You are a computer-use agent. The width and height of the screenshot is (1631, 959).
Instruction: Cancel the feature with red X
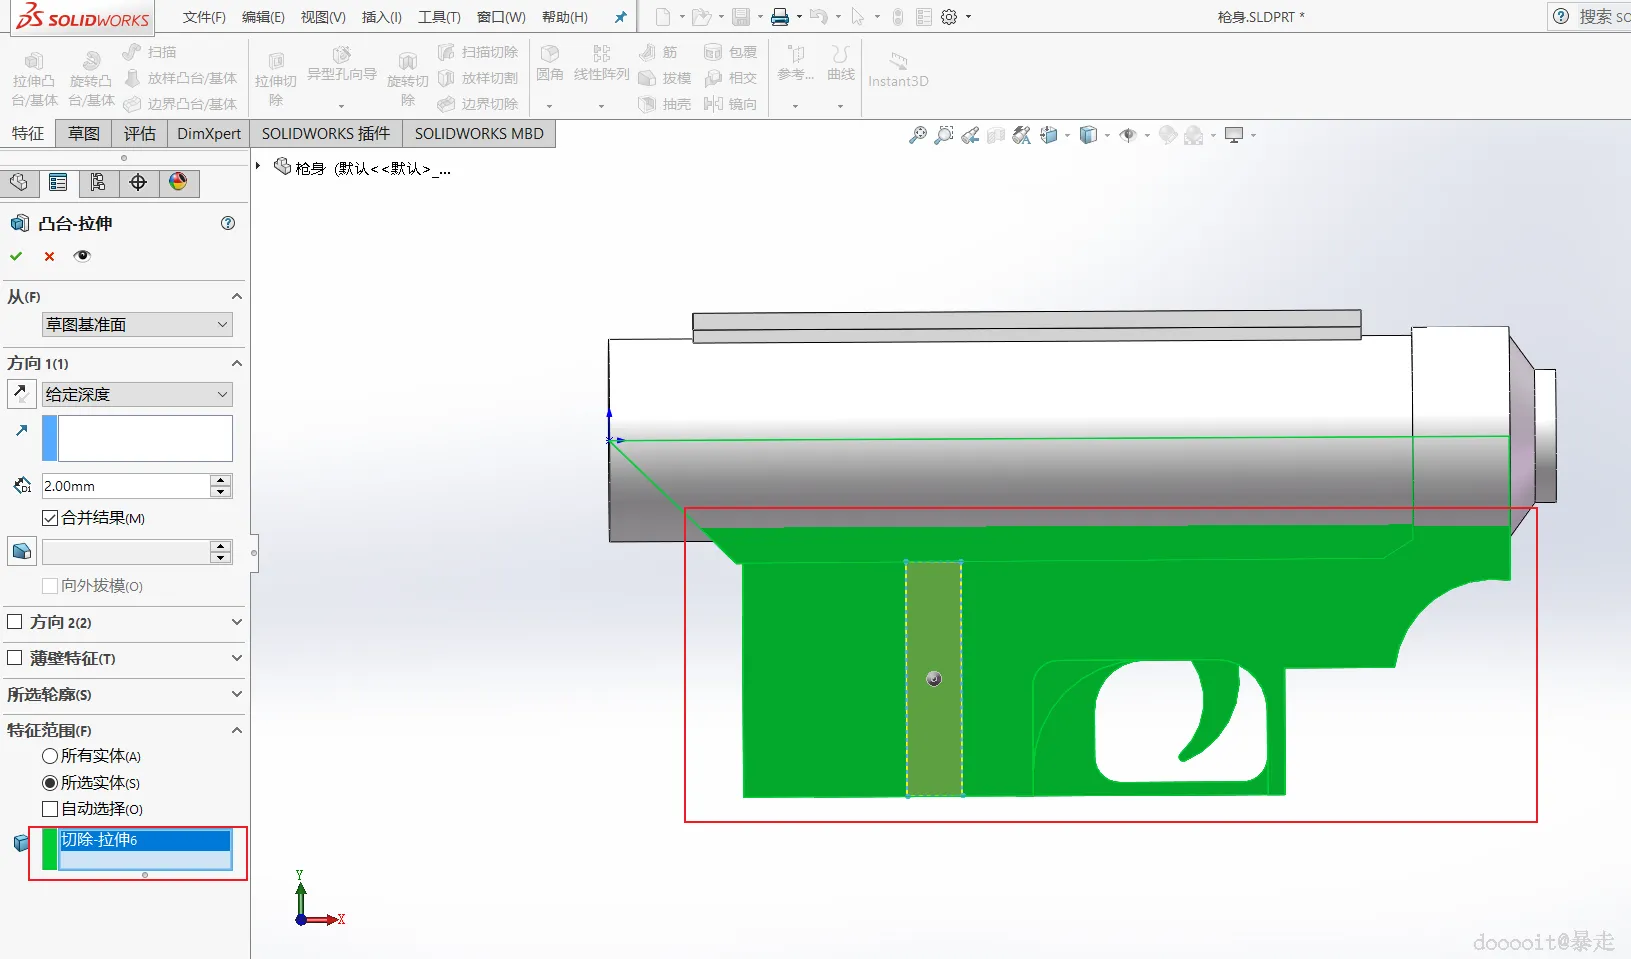tap(49, 256)
